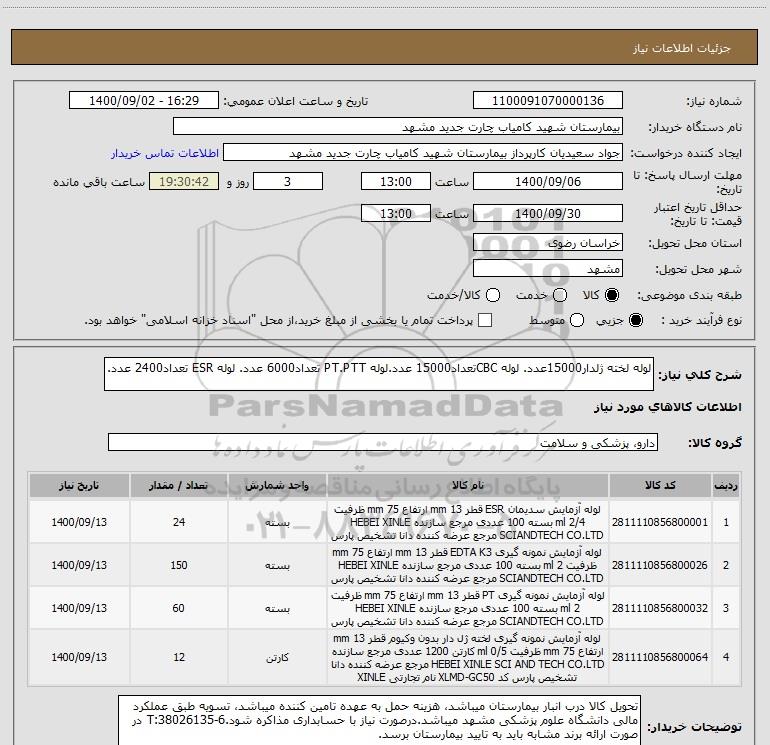Click the کد کالا column header
This screenshot has height=745, width=770.
(x=660, y=486)
